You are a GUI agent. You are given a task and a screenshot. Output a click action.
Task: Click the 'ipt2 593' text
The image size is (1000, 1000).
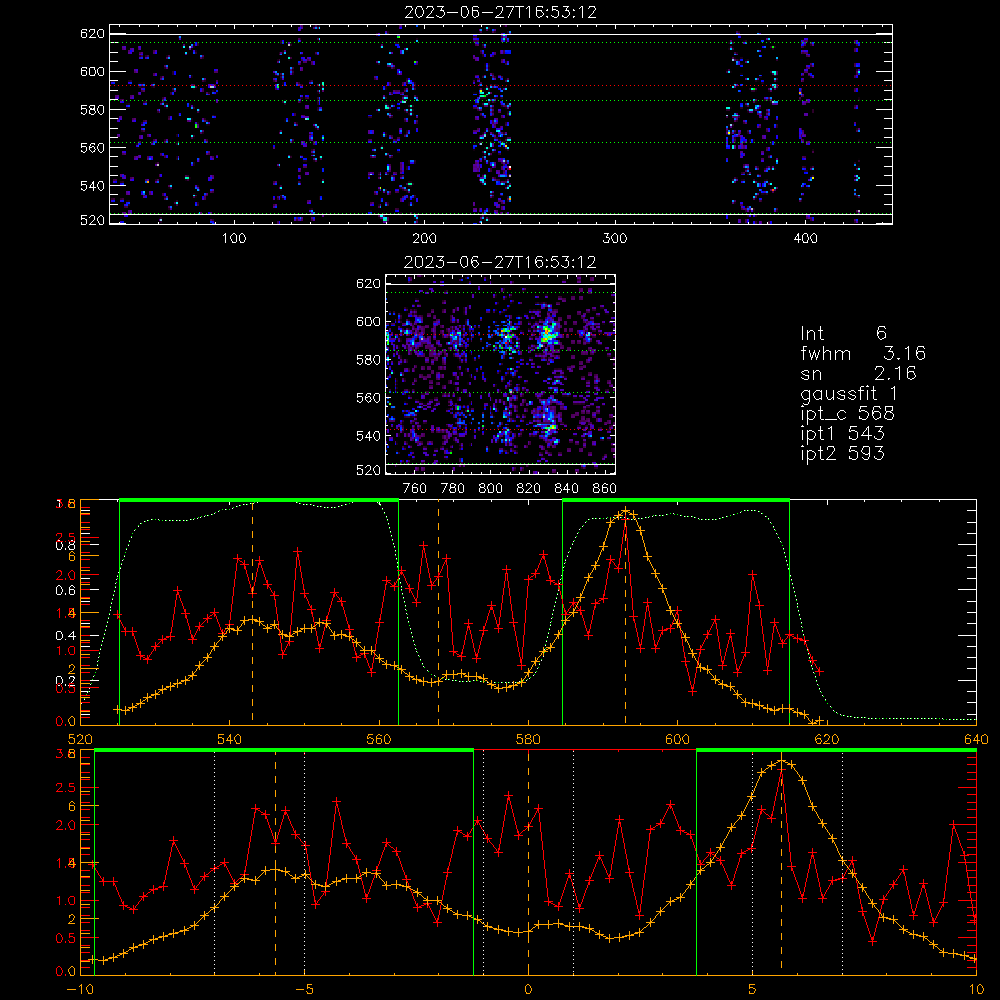(842, 453)
